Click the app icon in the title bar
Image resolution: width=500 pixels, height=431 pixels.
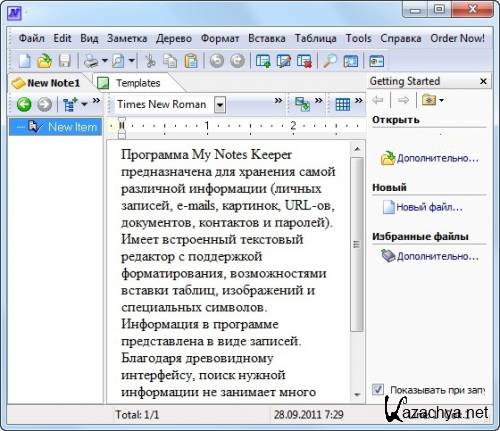click(x=15, y=13)
